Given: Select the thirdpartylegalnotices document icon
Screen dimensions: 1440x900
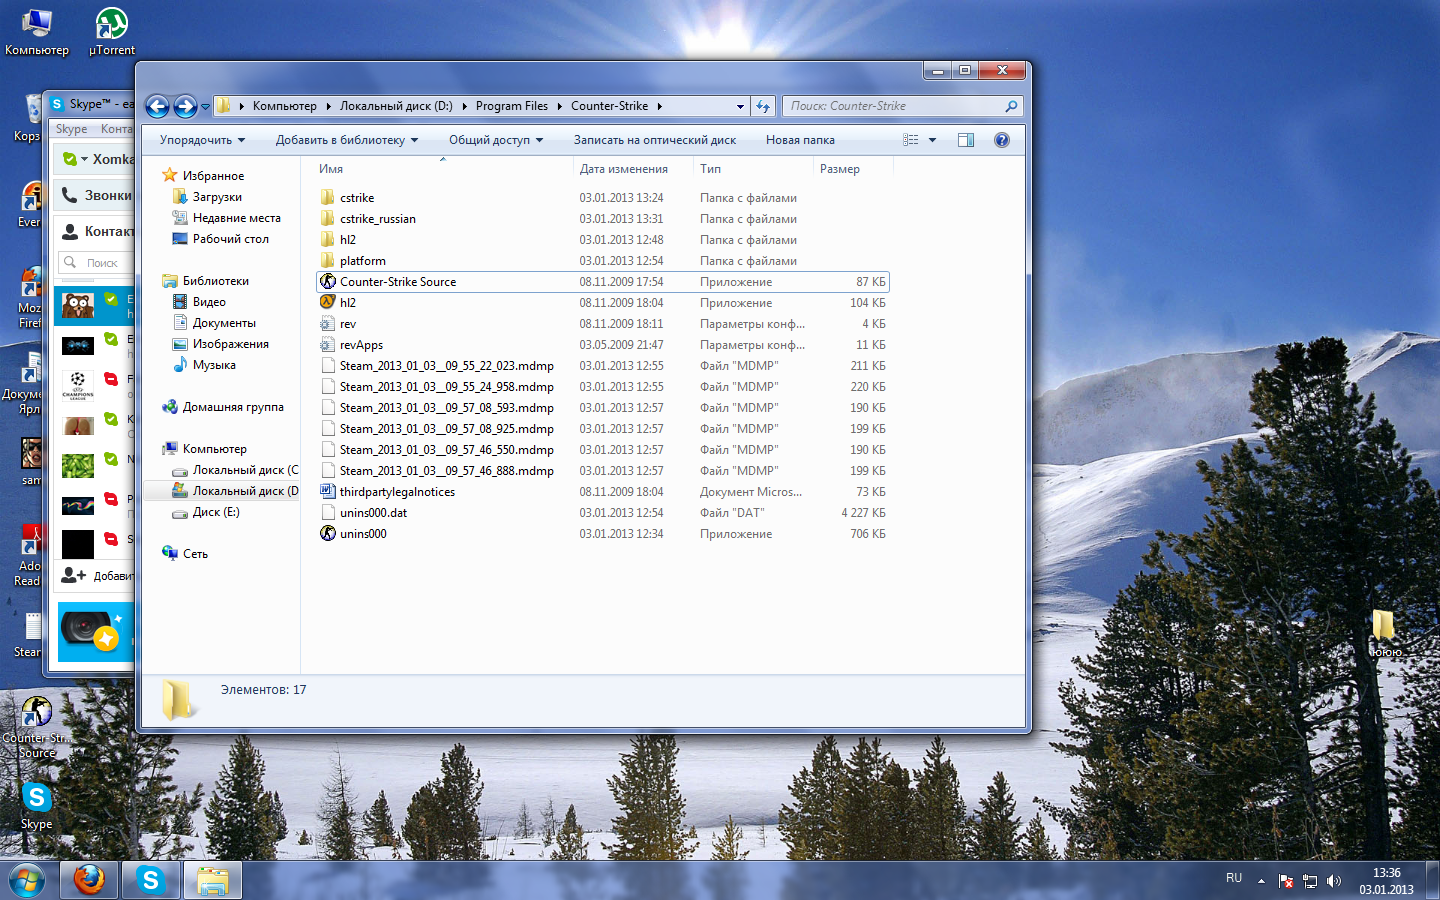Looking at the screenshot, I should (327, 492).
